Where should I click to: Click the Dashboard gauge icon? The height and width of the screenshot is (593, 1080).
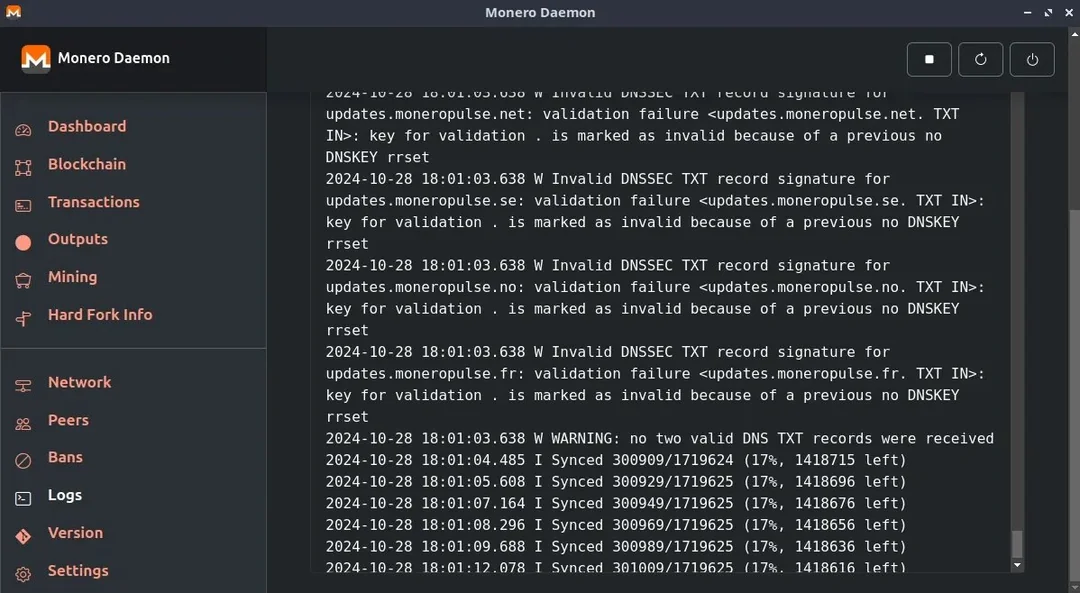(x=23, y=130)
